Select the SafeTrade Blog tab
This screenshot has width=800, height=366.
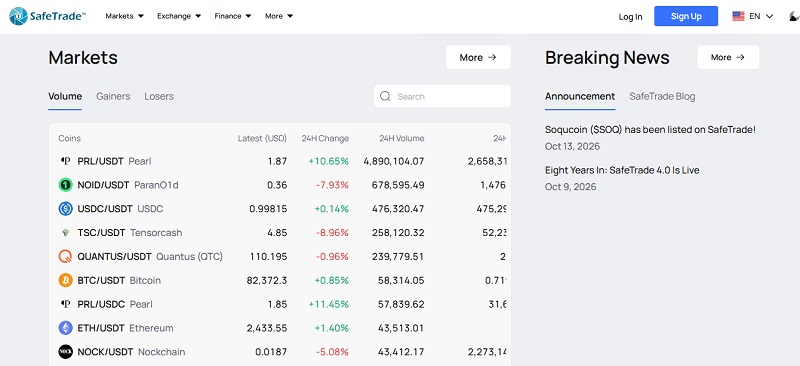pyautogui.click(x=662, y=96)
